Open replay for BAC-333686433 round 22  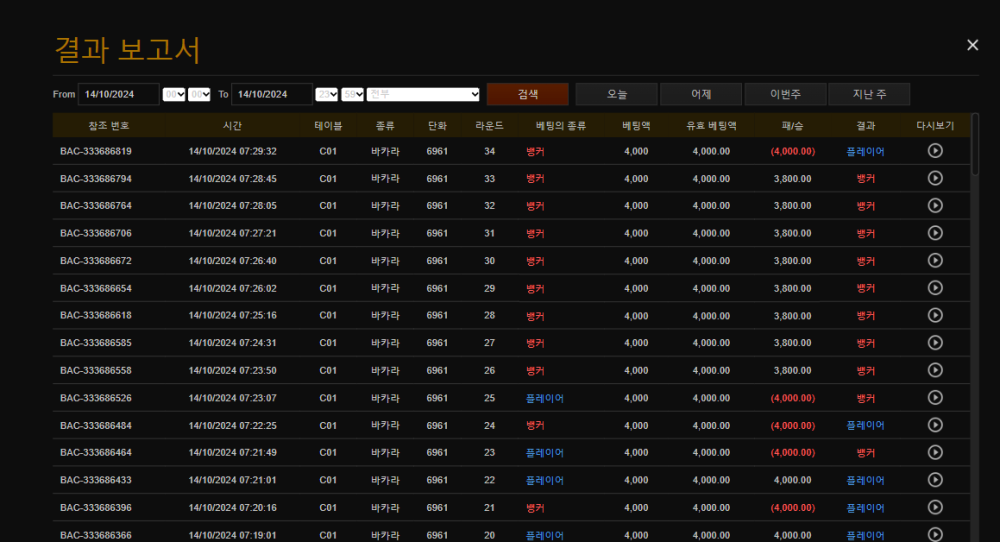[x=935, y=479]
